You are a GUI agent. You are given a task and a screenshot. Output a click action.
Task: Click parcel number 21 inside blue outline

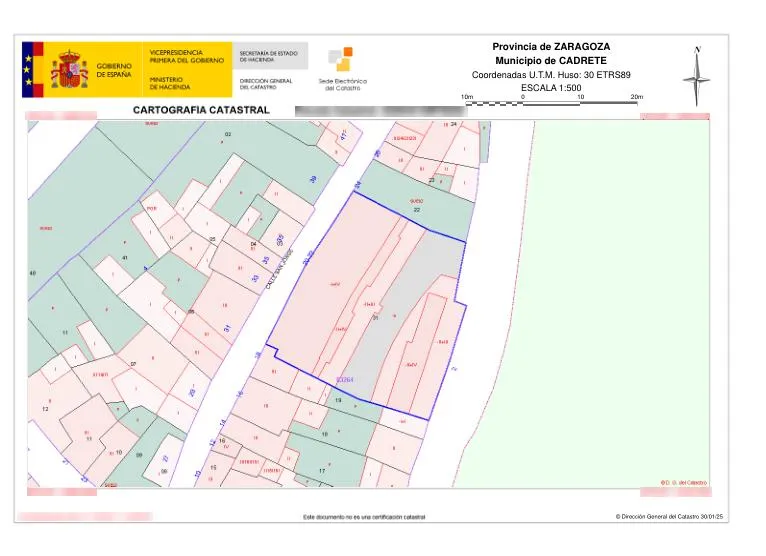[375, 318]
